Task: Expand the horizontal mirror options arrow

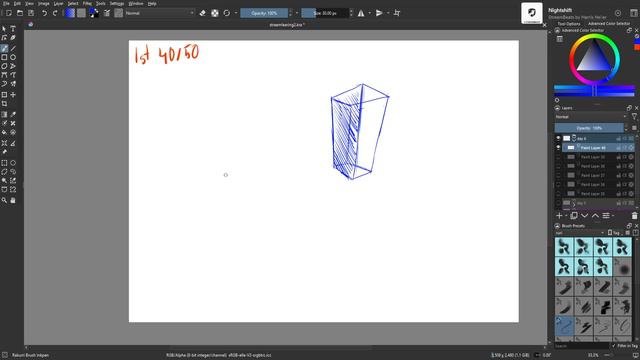Action: (369, 13)
